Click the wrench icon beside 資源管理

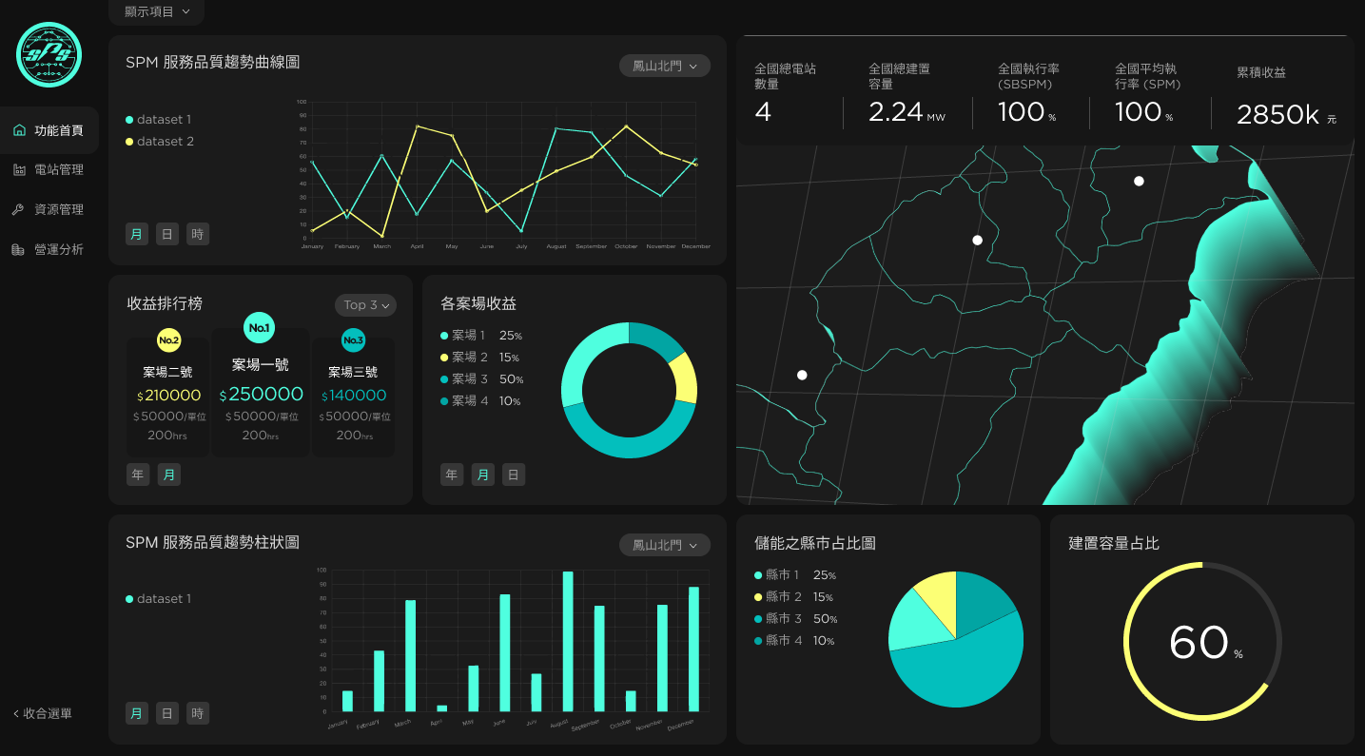coord(18,210)
